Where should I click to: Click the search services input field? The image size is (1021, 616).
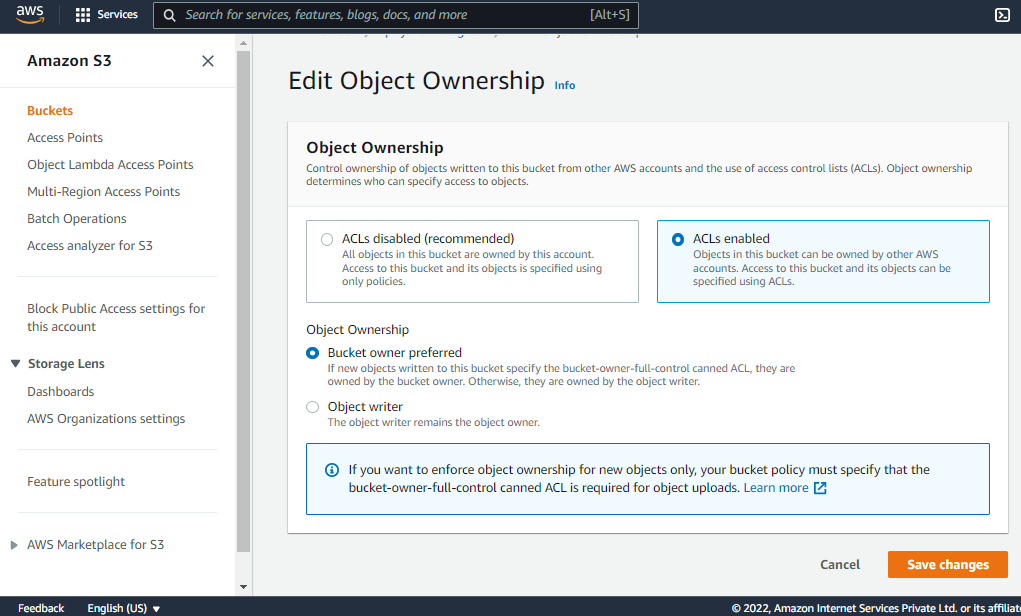click(385, 15)
